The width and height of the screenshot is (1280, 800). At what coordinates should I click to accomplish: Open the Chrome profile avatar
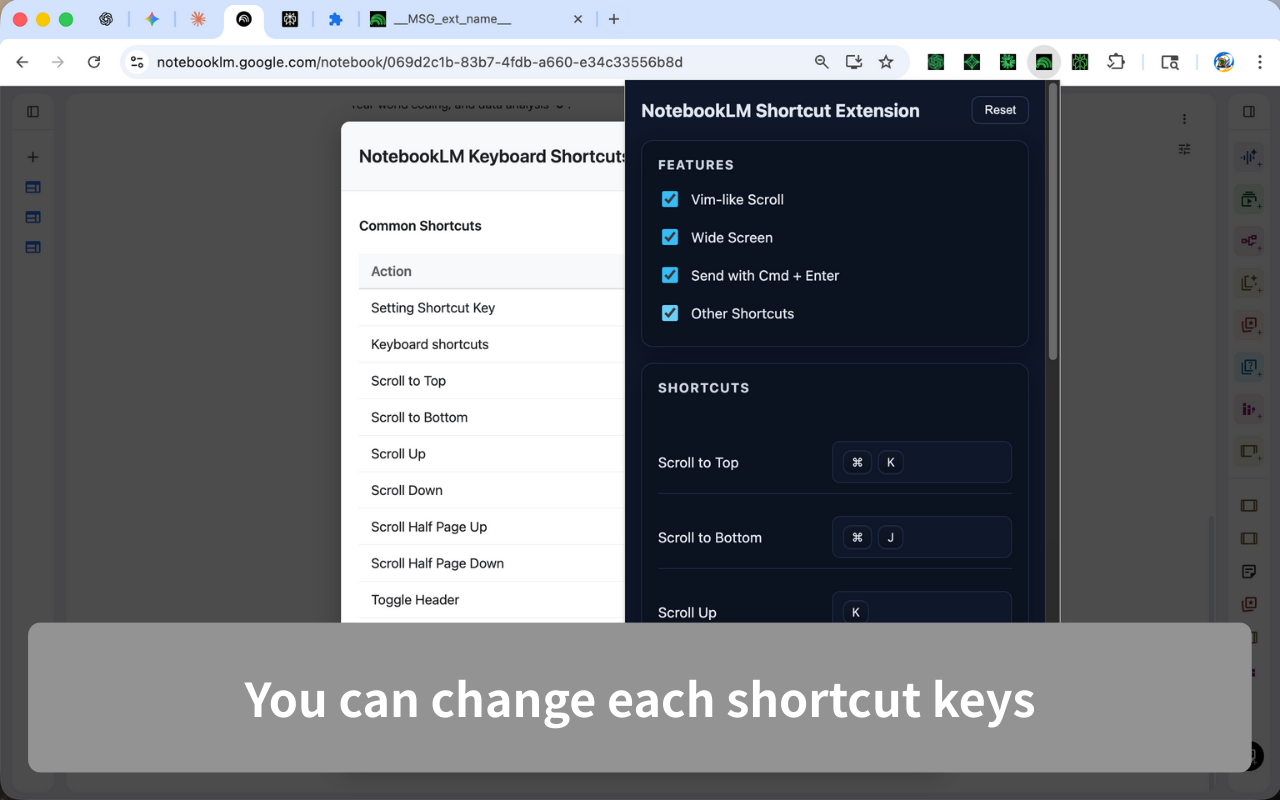[x=1224, y=62]
